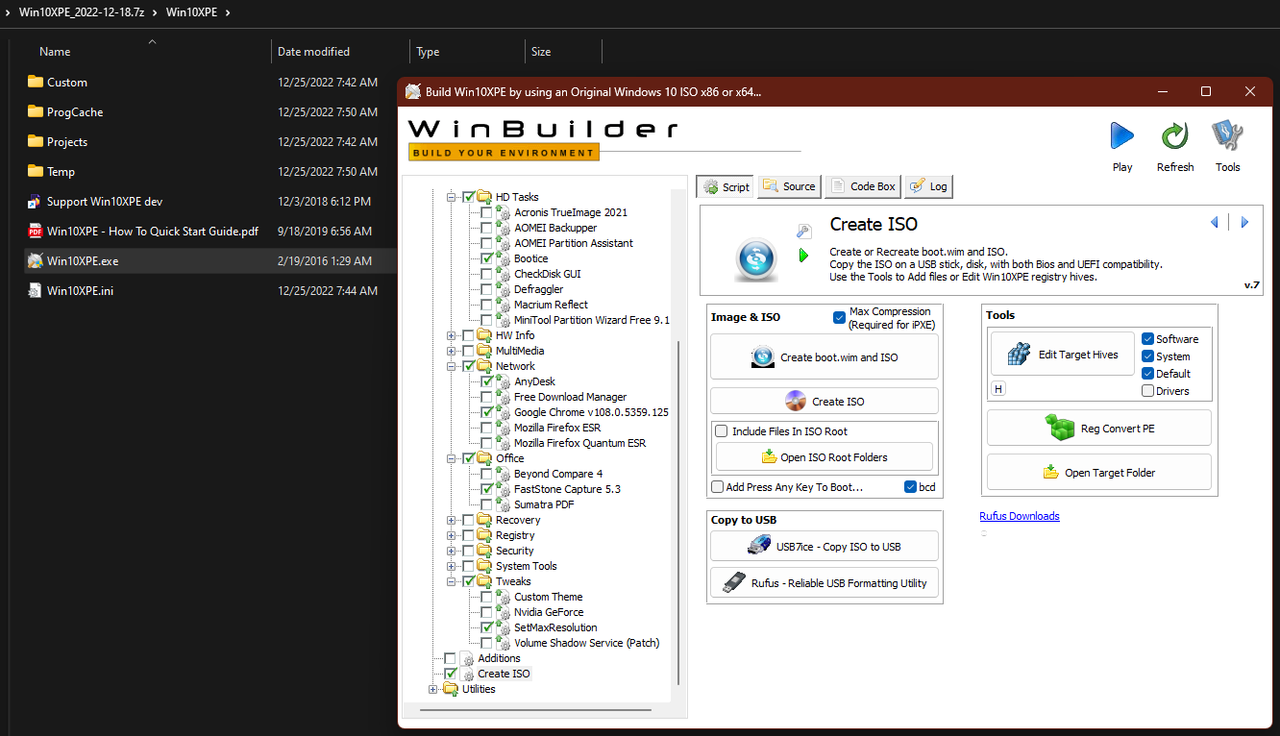Click the Create ISO script gear icon in tree
Viewport: 1280px width, 736px height.
pyautogui.click(x=467, y=674)
